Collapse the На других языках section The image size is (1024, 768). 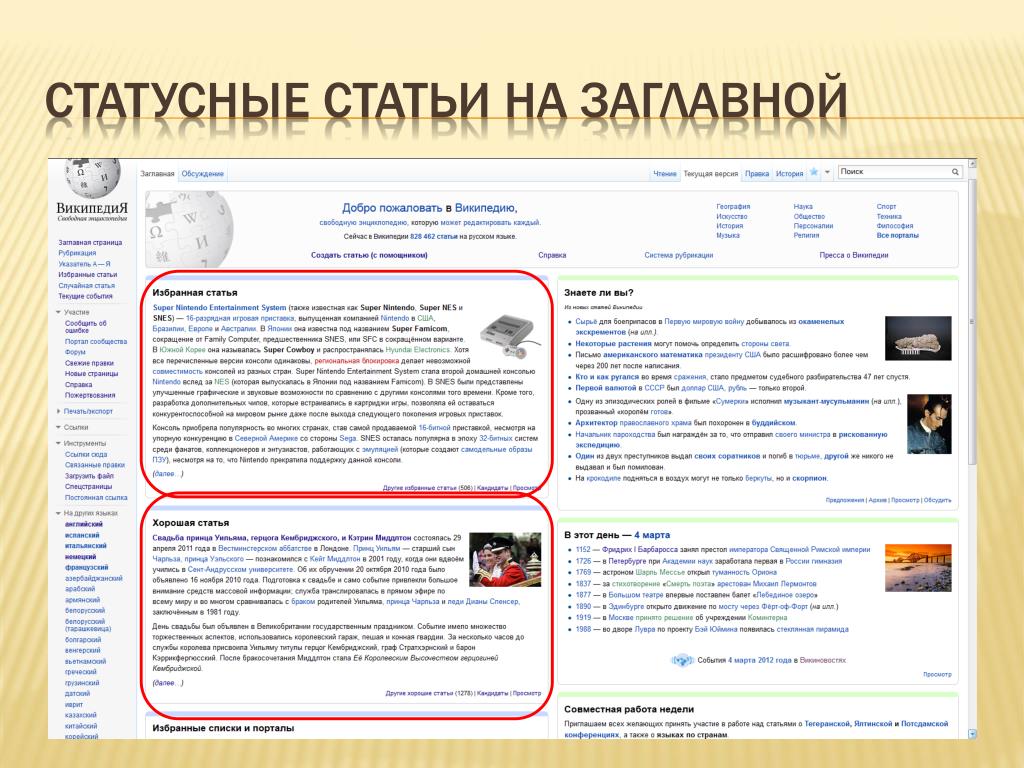(59, 513)
